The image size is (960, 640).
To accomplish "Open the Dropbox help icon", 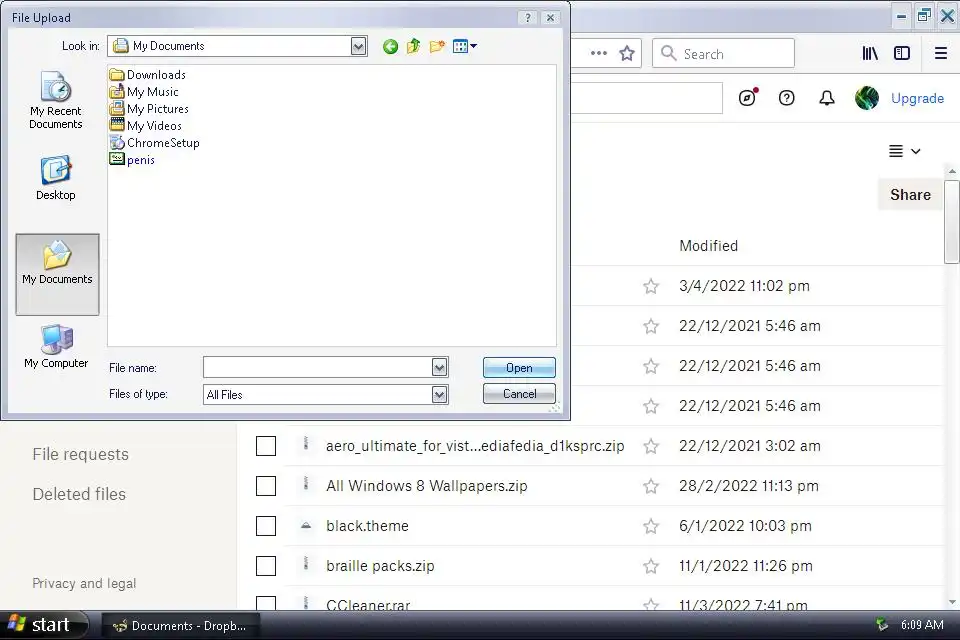I will pos(787,98).
